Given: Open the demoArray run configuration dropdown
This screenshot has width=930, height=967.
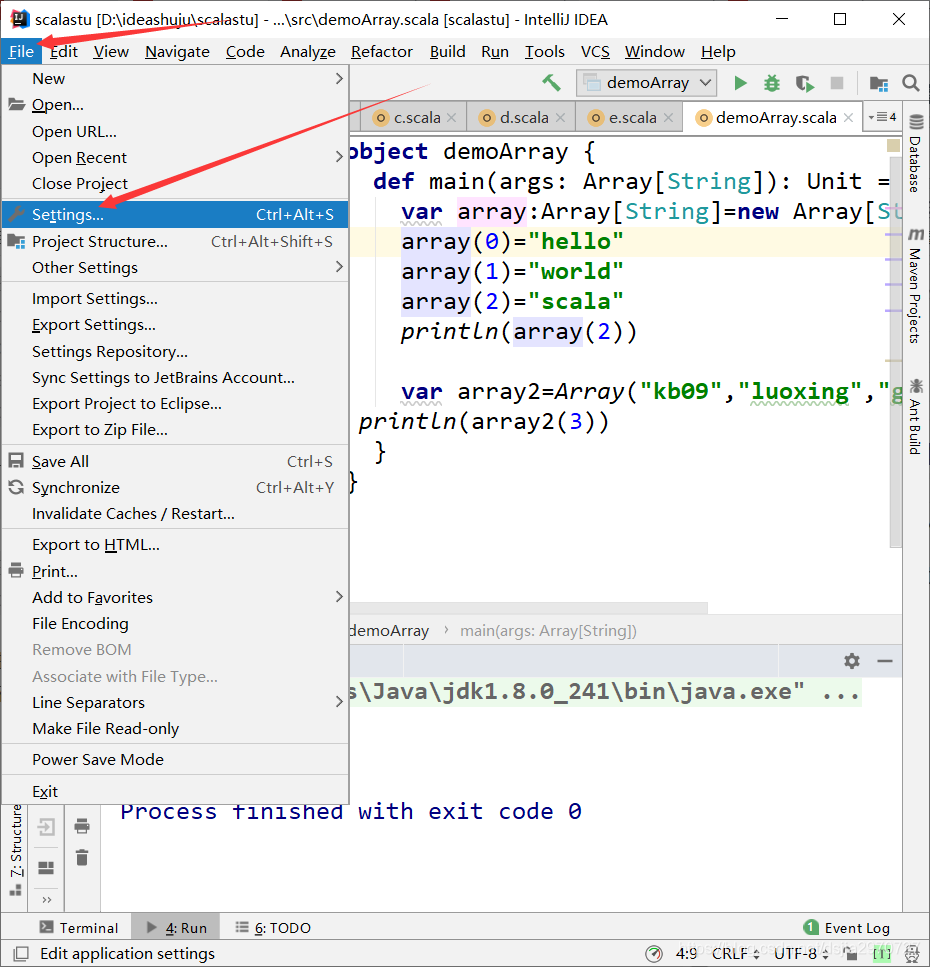Looking at the screenshot, I should click(646, 83).
